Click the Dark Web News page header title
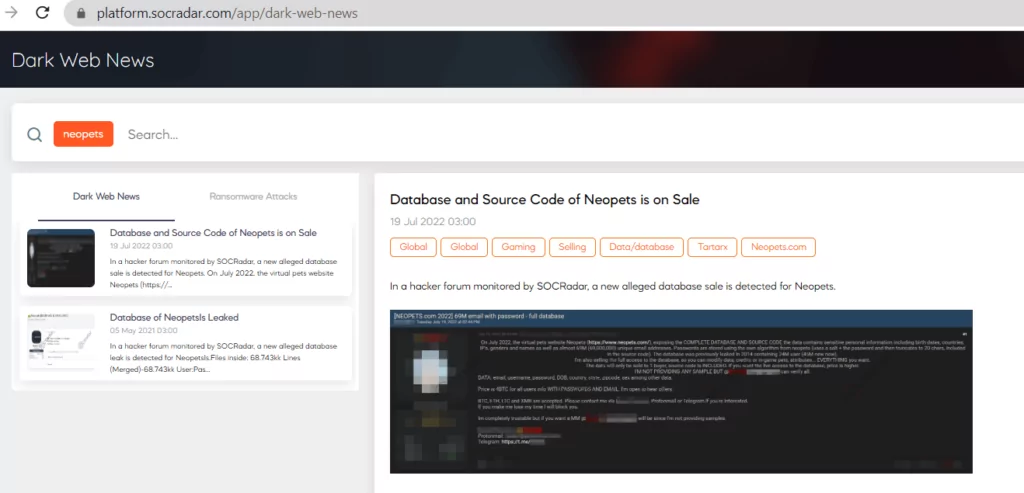 (83, 61)
